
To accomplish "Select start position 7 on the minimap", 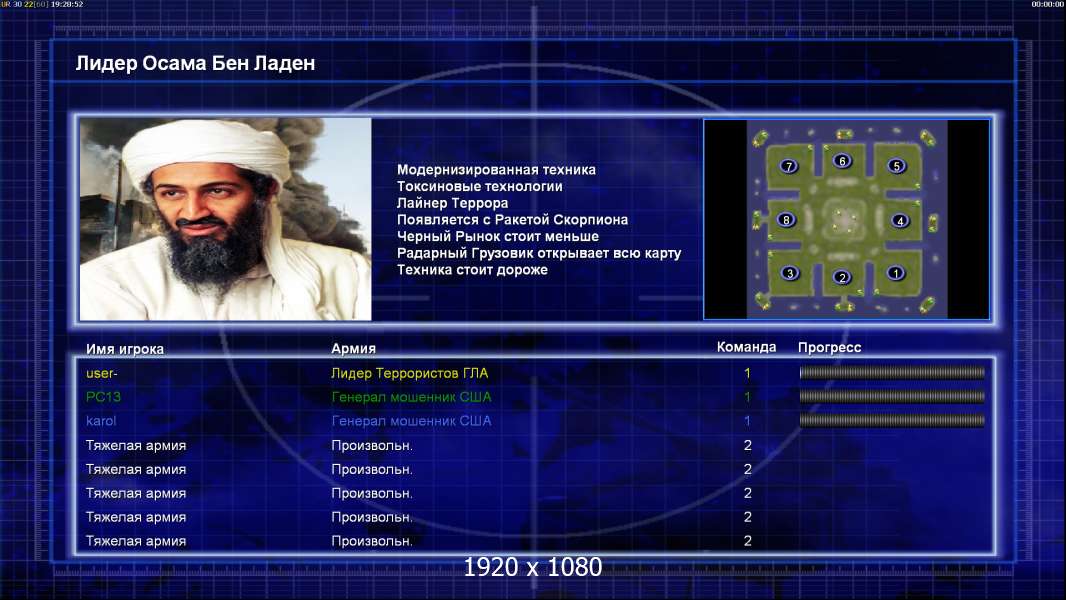I will click(x=789, y=166).
